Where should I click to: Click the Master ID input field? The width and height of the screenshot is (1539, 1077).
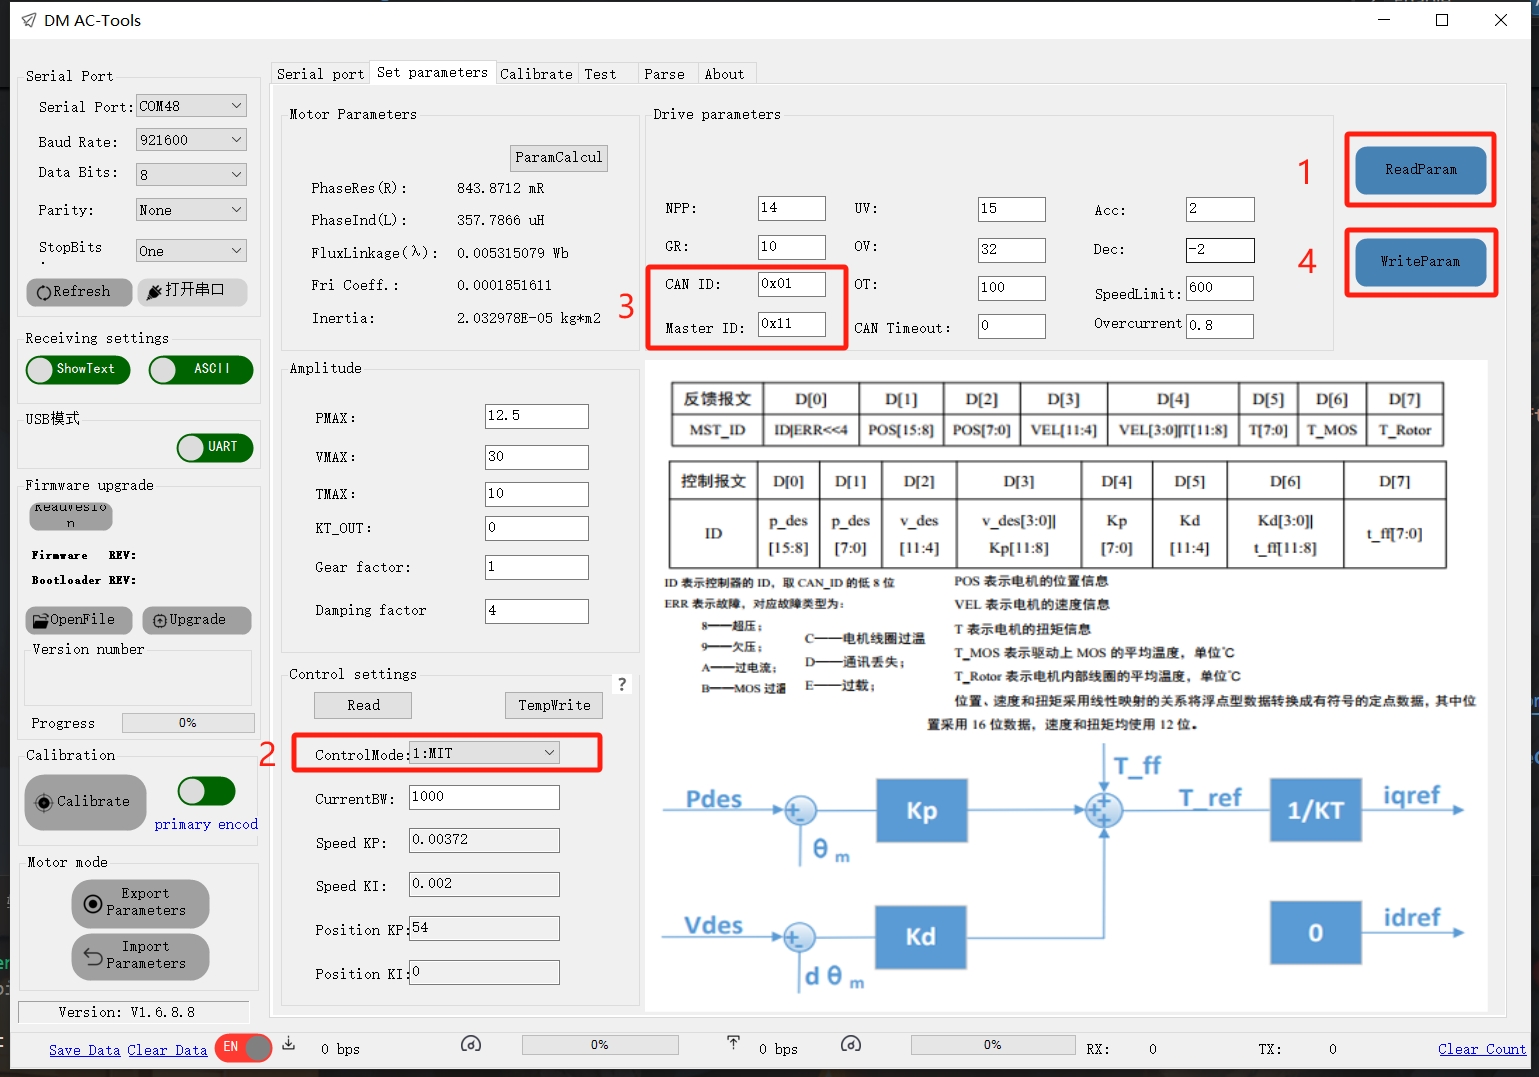click(792, 324)
